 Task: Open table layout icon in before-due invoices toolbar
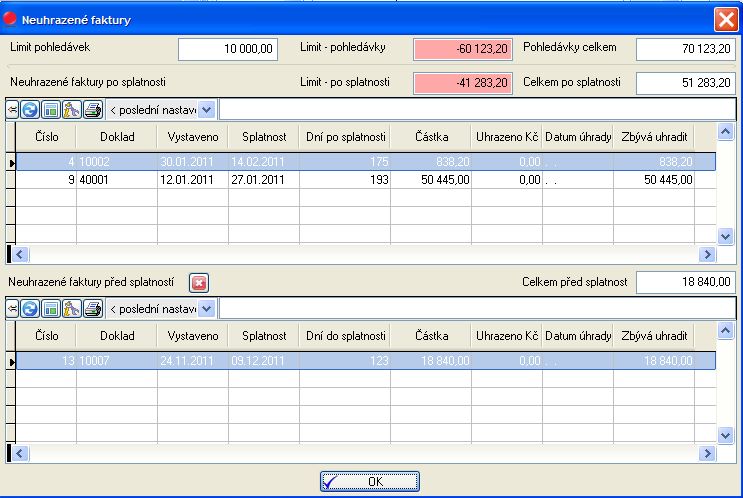click(x=50, y=308)
